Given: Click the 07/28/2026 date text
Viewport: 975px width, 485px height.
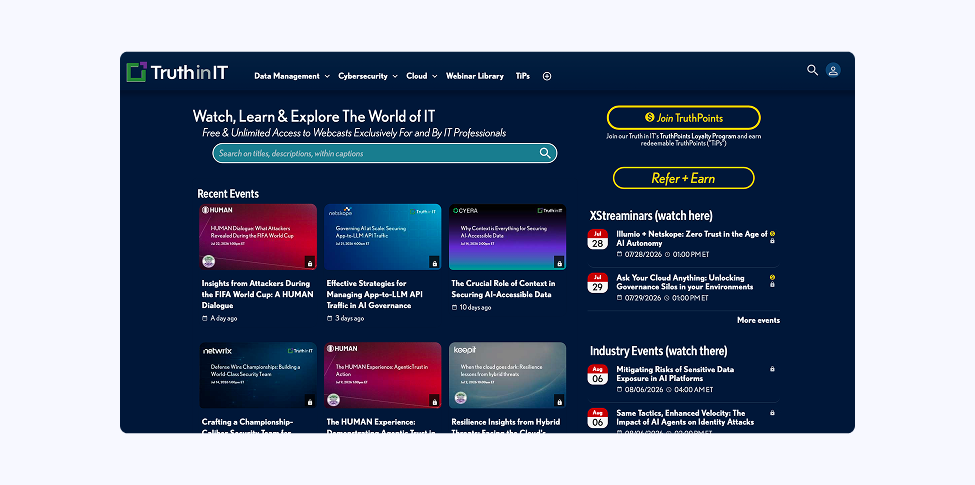Looking at the screenshot, I should point(642,254).
